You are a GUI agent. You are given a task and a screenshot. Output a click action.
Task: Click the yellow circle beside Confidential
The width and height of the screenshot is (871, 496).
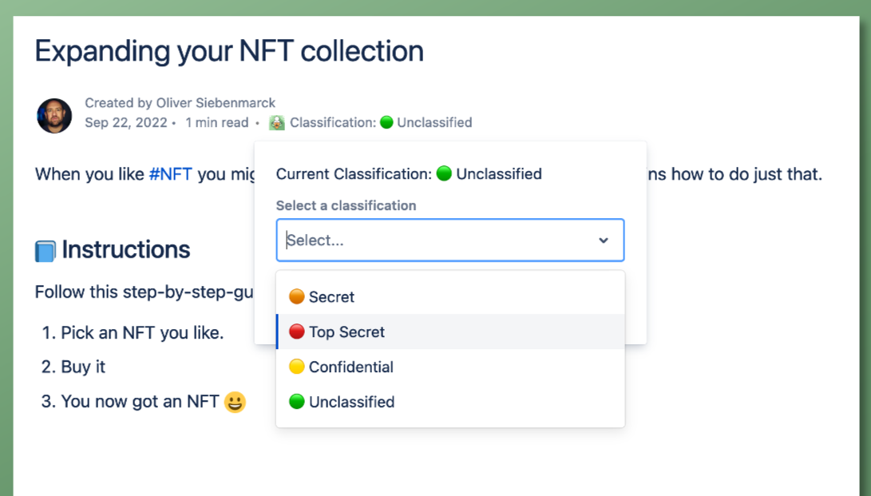[296, 367]
